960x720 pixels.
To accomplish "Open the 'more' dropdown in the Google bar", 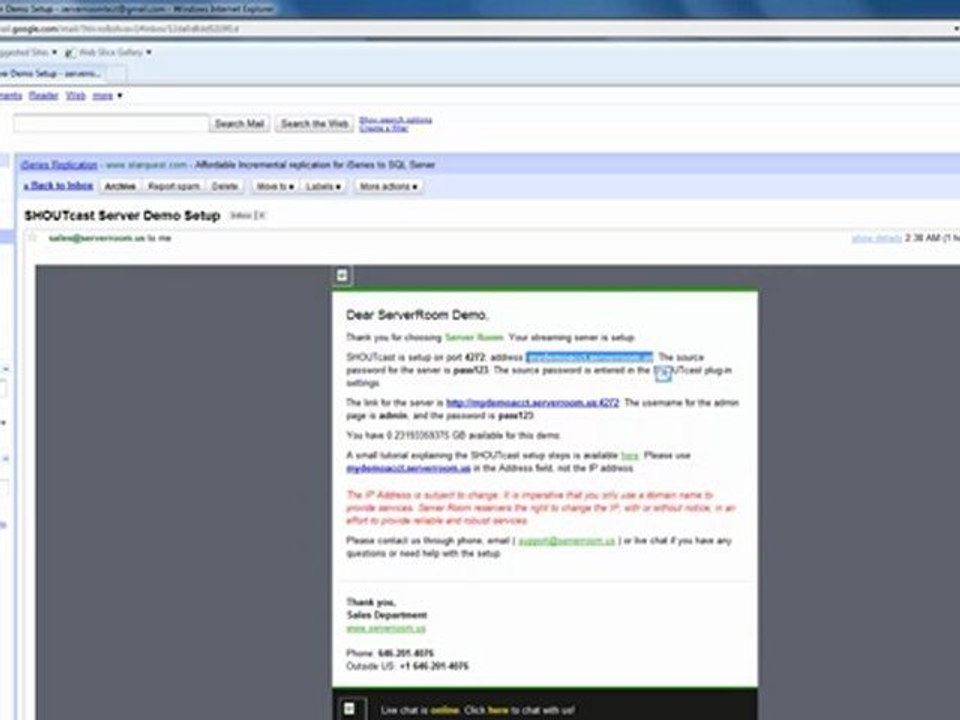I will [107, 96].
